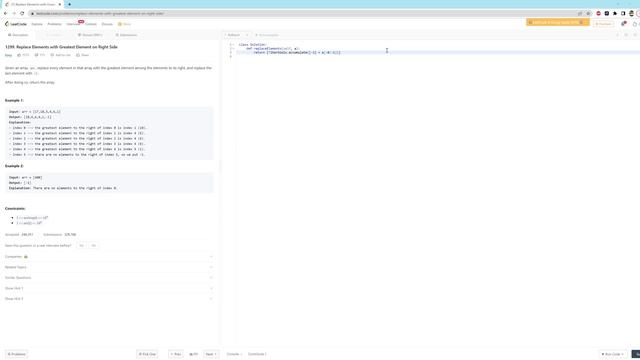Switch to the Discuss tab of problem

(90, 35)
